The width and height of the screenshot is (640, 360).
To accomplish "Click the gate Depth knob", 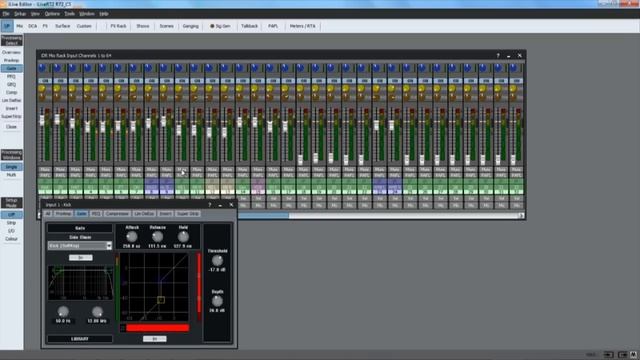I will coord(217,301).
